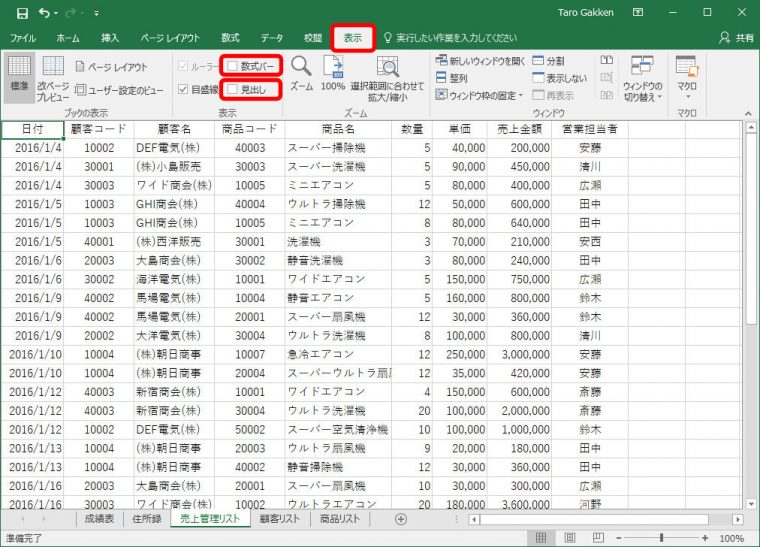Viewport: 760px width, 547px height.
Task: Click cell with 3,000,000
Action: click(520, 355)
